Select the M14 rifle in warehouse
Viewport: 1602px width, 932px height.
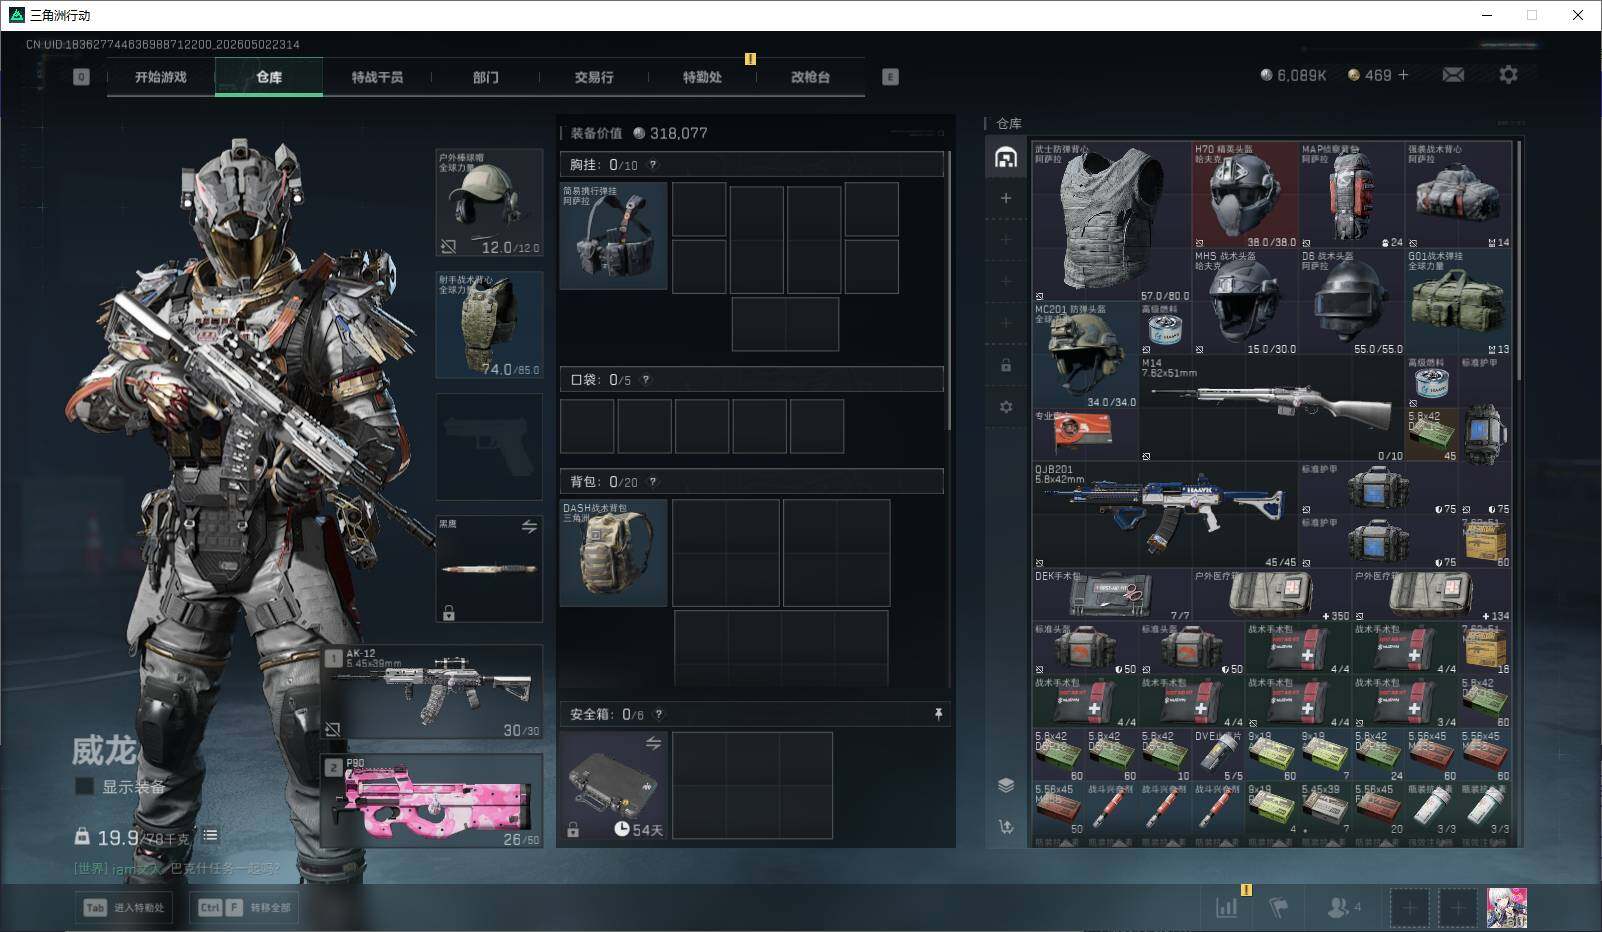tap(1272, 408)
